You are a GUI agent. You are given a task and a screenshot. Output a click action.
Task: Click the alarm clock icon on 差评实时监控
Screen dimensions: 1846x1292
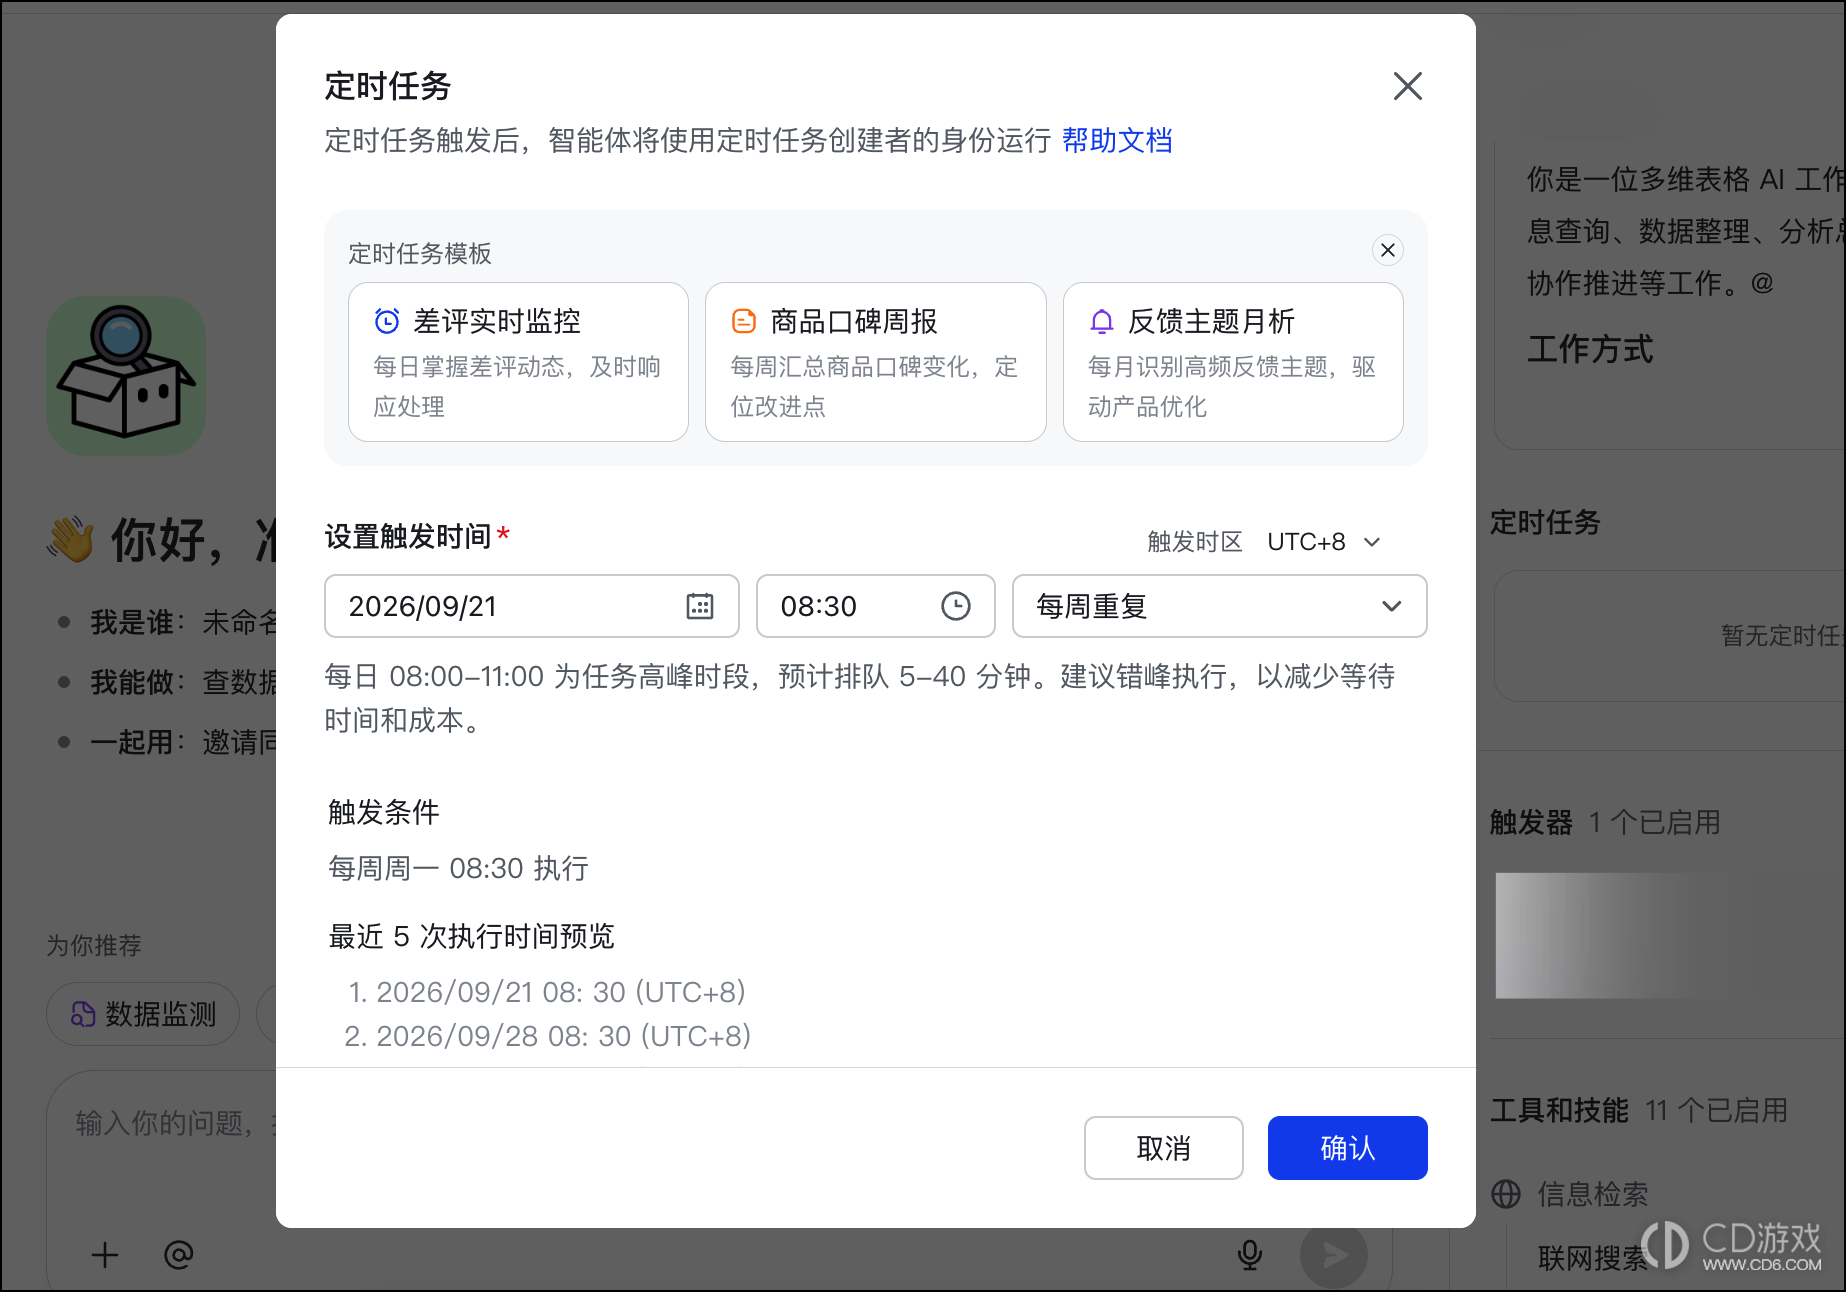pyautogui.click(x=387, y=321)
